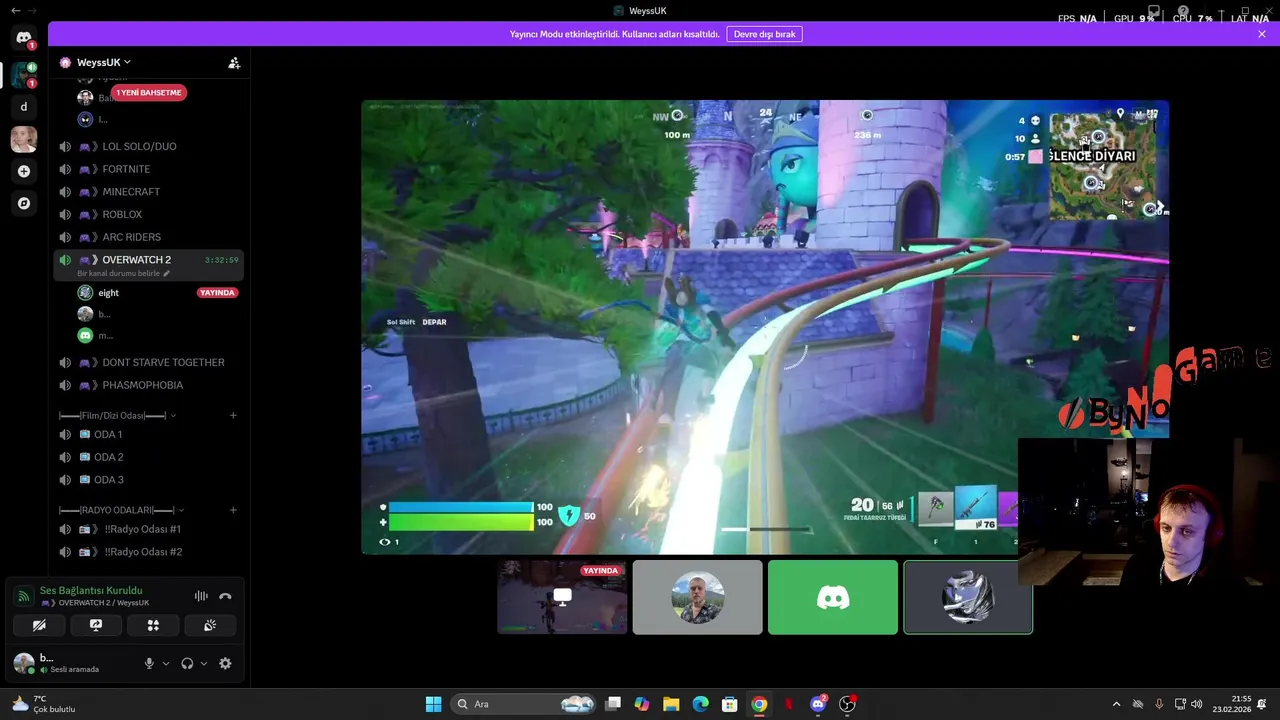Share your screen button
Viewport: 1280px width, 720px height.
click(96, 625)
